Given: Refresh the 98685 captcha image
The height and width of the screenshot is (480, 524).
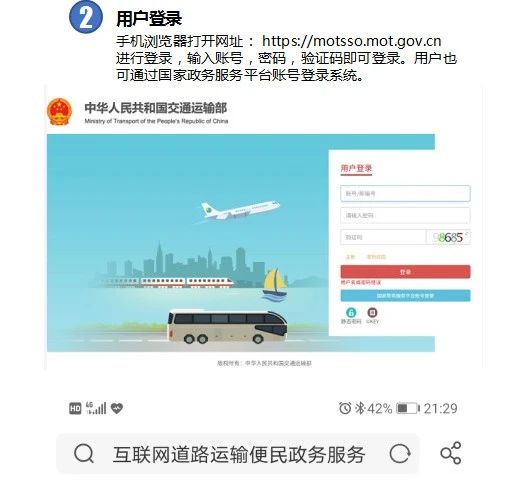Looking at the screenshot, I should click(448, 237).
